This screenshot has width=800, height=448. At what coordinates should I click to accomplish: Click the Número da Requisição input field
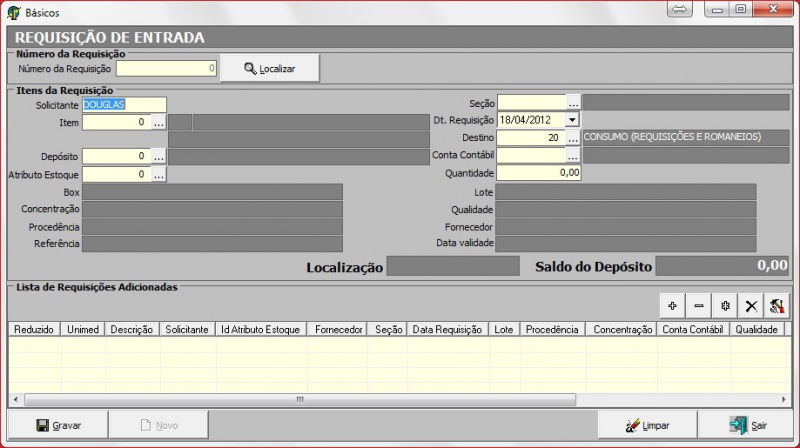[167, 68]
